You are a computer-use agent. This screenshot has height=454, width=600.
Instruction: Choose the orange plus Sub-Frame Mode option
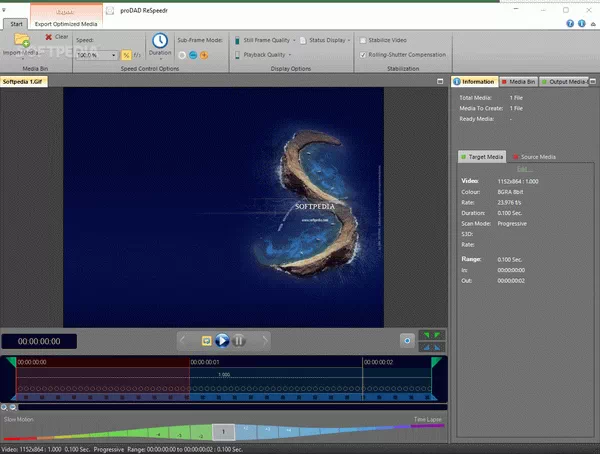click(x=204, y=55)
